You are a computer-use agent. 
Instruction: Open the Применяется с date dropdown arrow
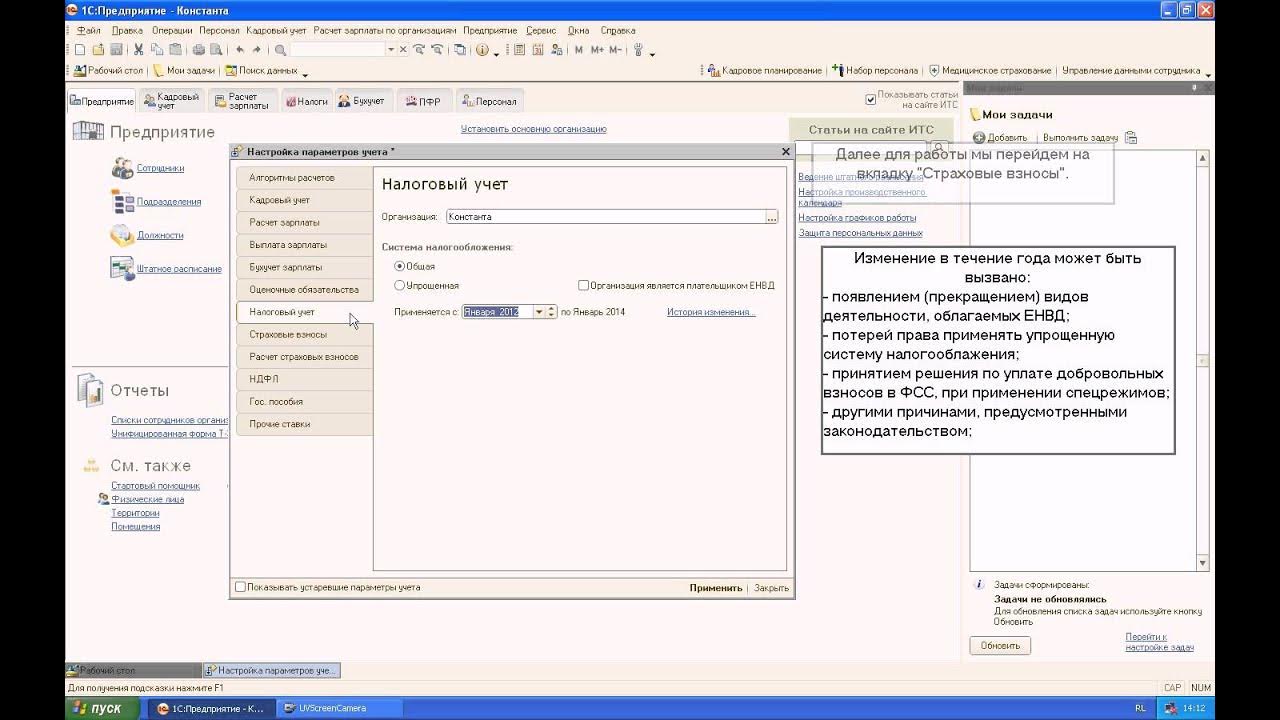pyautogui.click(x=539, y=312)
